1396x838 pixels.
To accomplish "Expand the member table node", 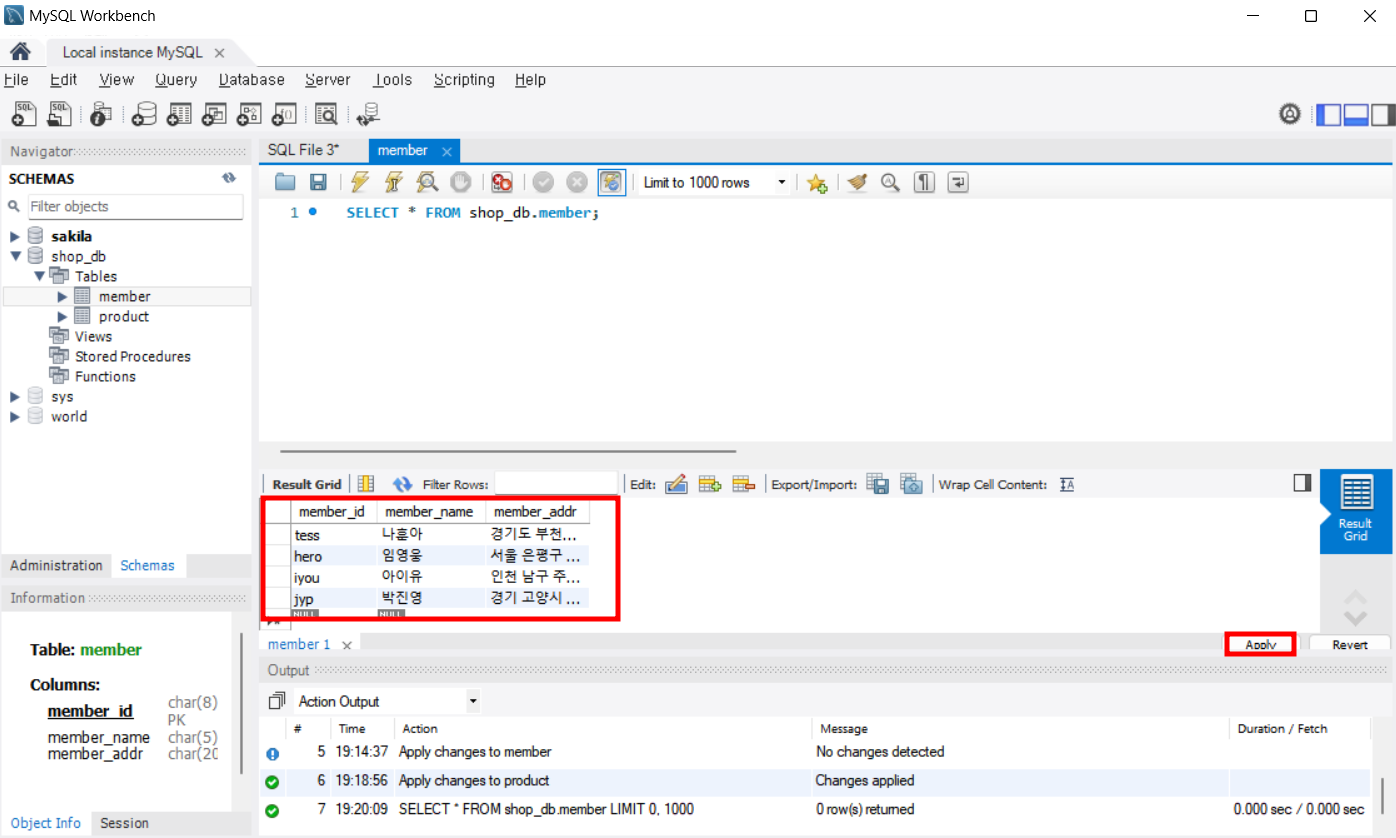I will tap(63, 296).
